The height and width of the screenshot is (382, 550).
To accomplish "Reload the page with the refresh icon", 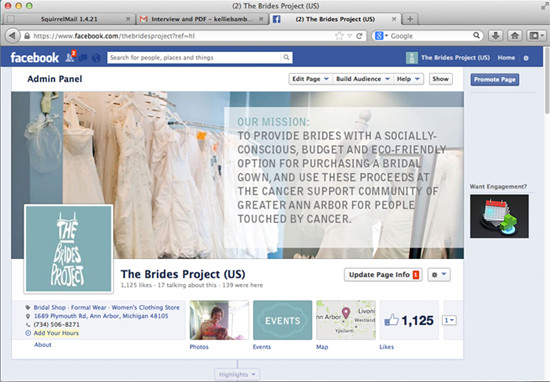I will [359, 36].
